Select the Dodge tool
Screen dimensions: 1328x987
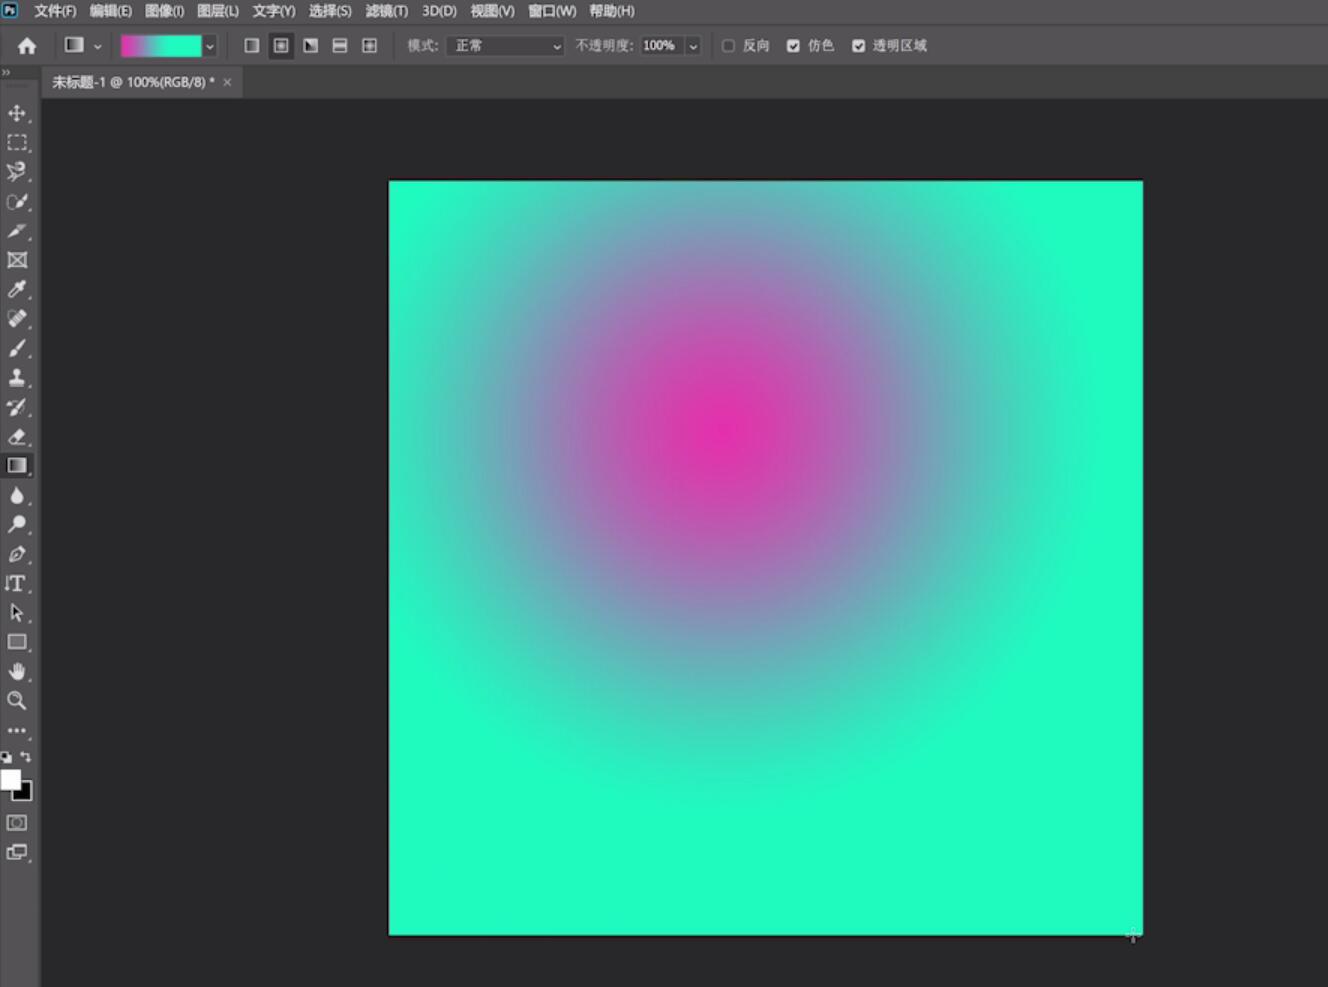click(17, 525)
